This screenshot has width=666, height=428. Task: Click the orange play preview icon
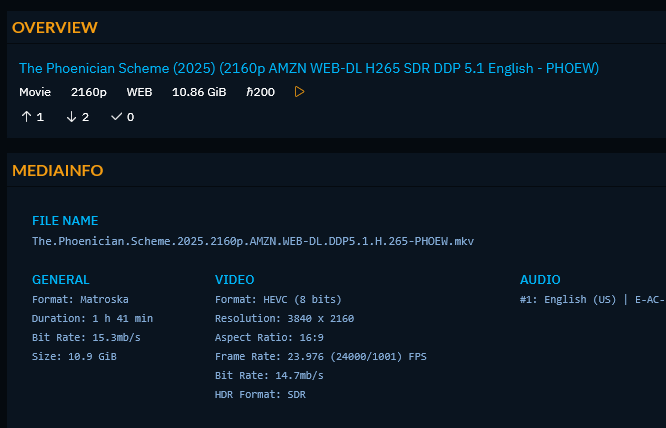coord(299,92)
